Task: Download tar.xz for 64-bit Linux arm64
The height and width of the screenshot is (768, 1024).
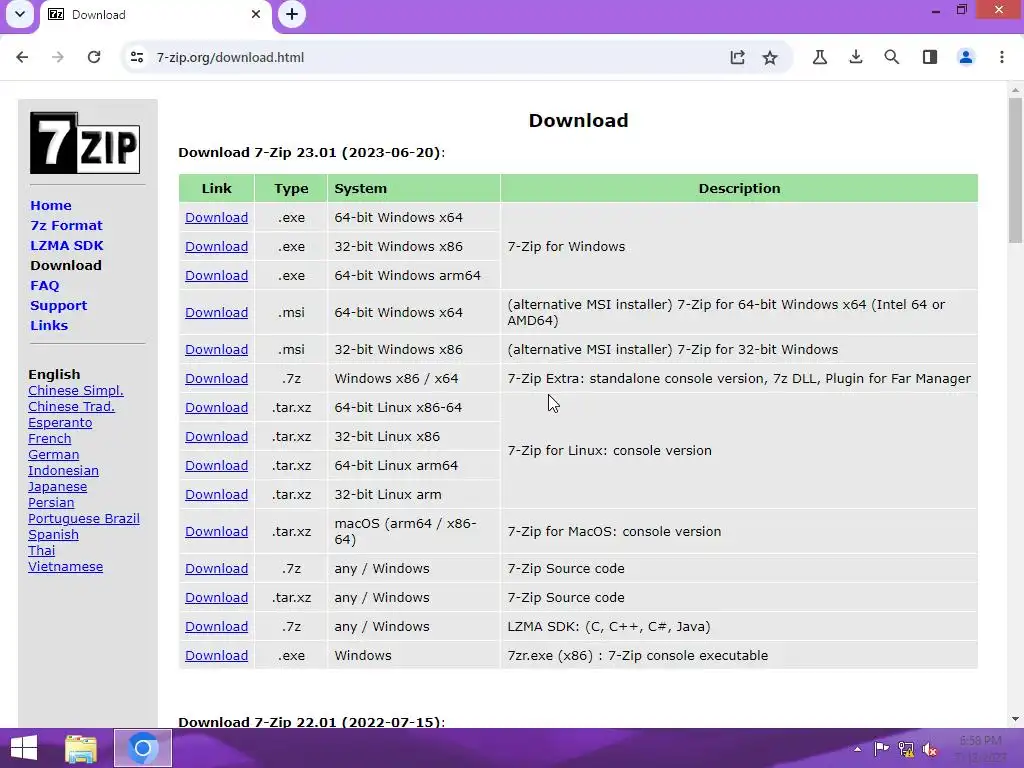Action: [216, 466]
